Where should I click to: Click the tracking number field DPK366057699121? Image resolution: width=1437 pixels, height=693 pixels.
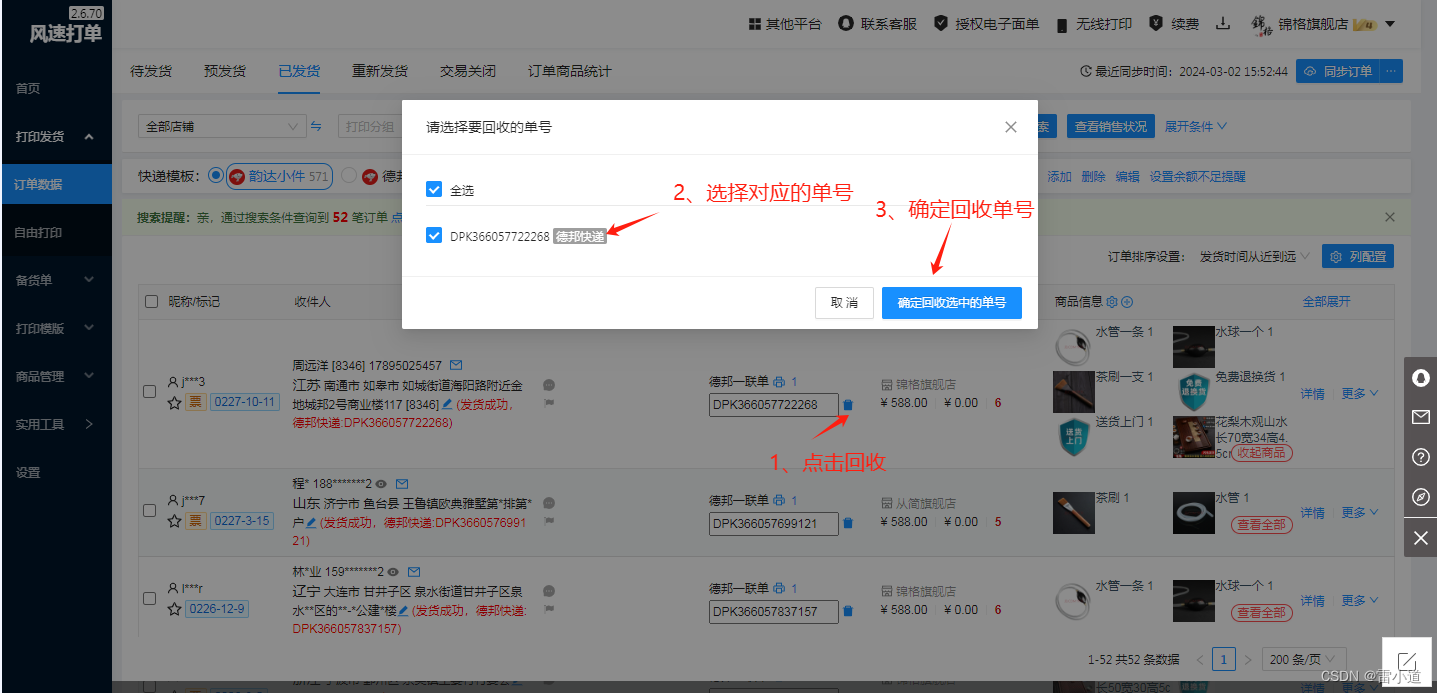pos(773,523)
